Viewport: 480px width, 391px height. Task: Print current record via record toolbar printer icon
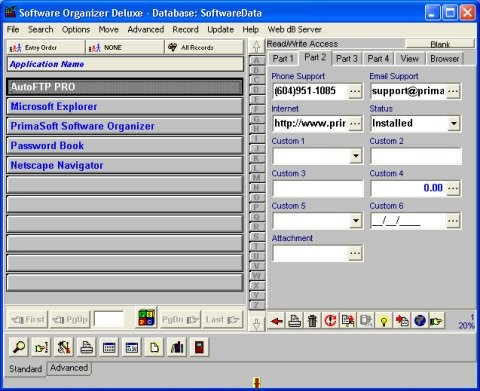point(295,321)
